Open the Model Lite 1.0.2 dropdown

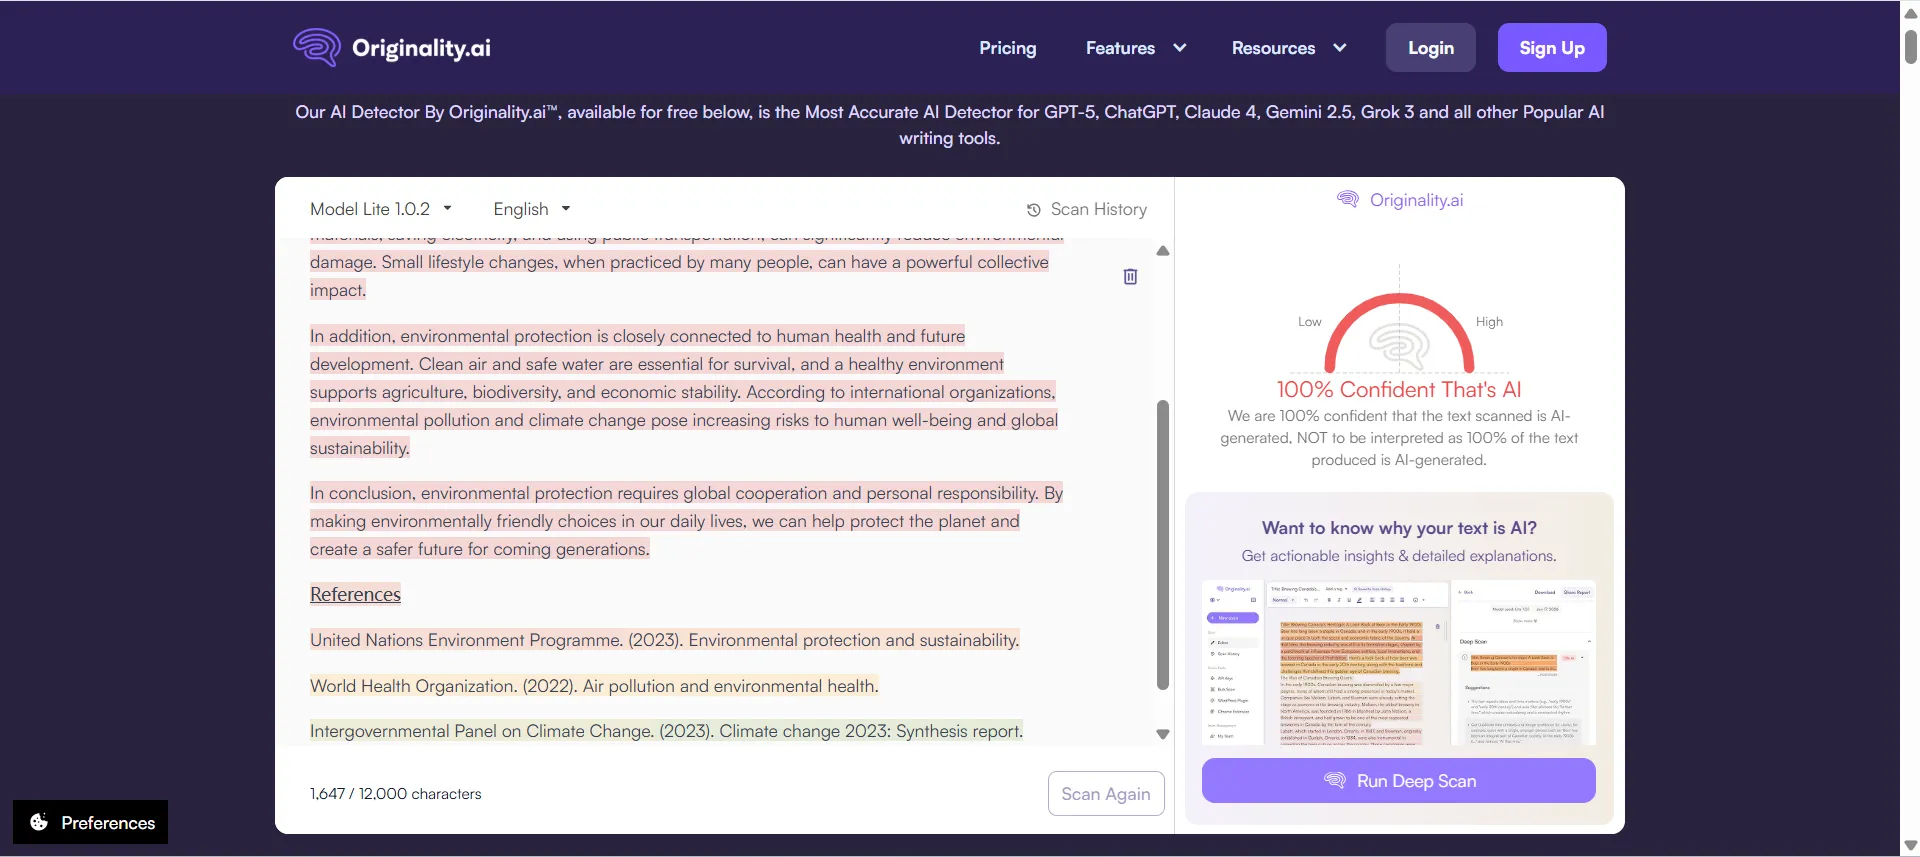tap(381, 209)
